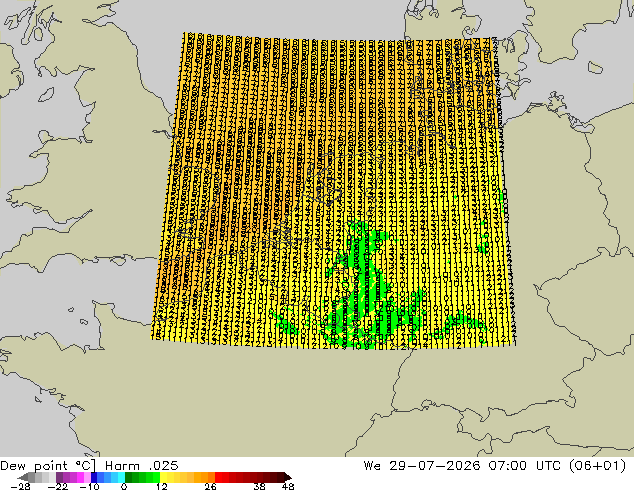The width and height of the screenshot is (634, 490).
Task: Click the 'We 29-07-2026 07:00 UTC (06+01)' timestamp
Action: tap(495, 466)
